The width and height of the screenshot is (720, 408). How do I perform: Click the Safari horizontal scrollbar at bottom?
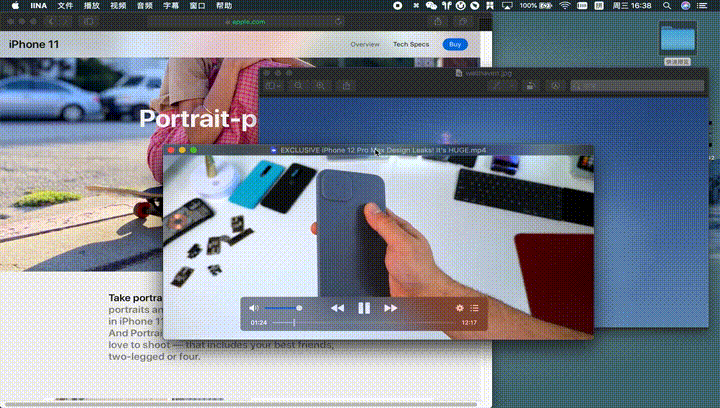[241, 405]
